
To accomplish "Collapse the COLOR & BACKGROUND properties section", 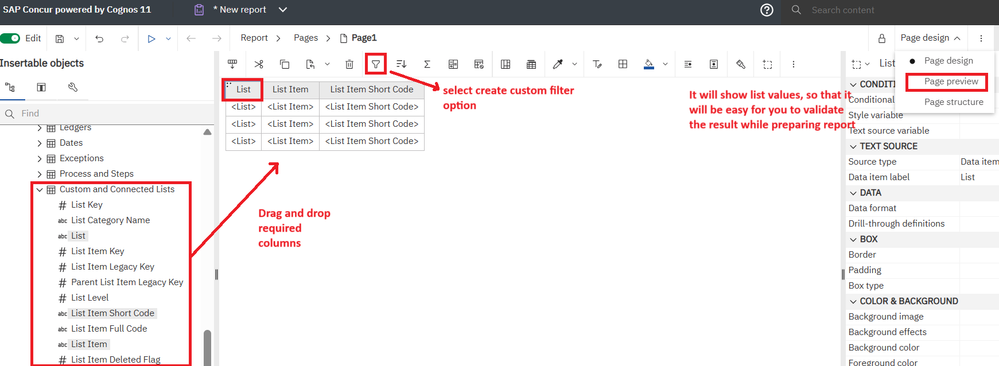I will click(x=852, y=301).
